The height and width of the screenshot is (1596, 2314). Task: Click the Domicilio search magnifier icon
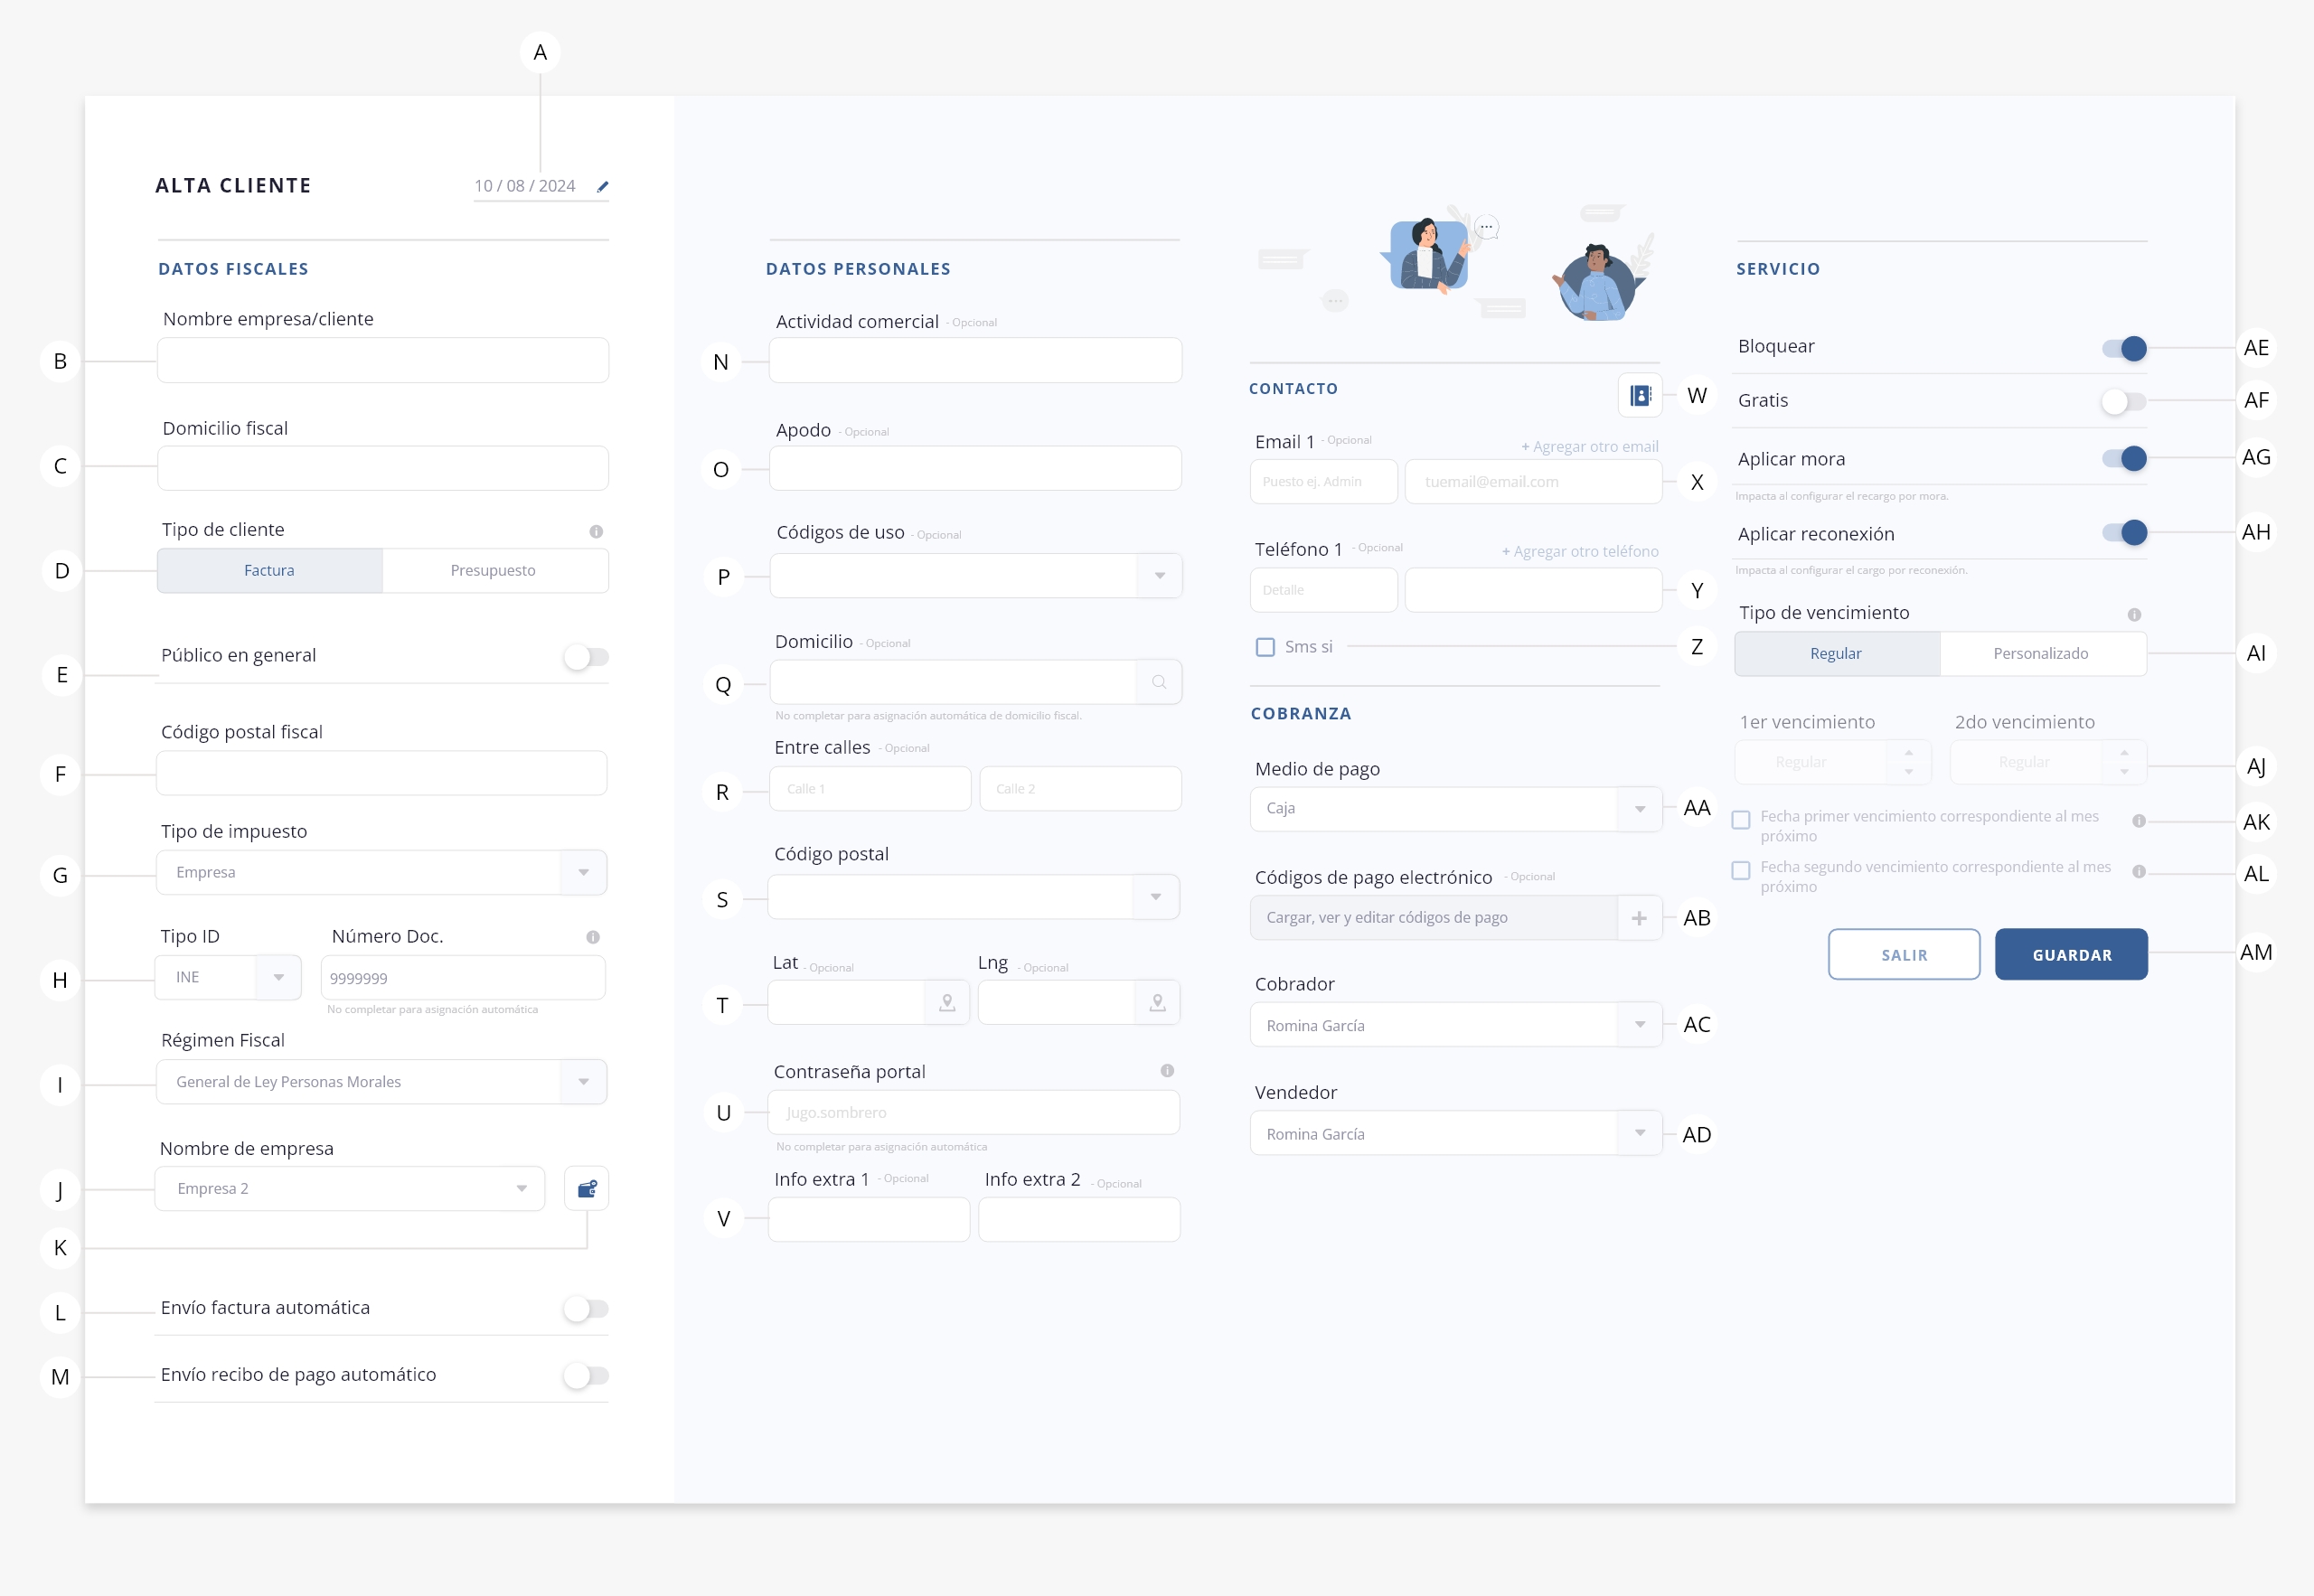click(x=1159, y=682)
